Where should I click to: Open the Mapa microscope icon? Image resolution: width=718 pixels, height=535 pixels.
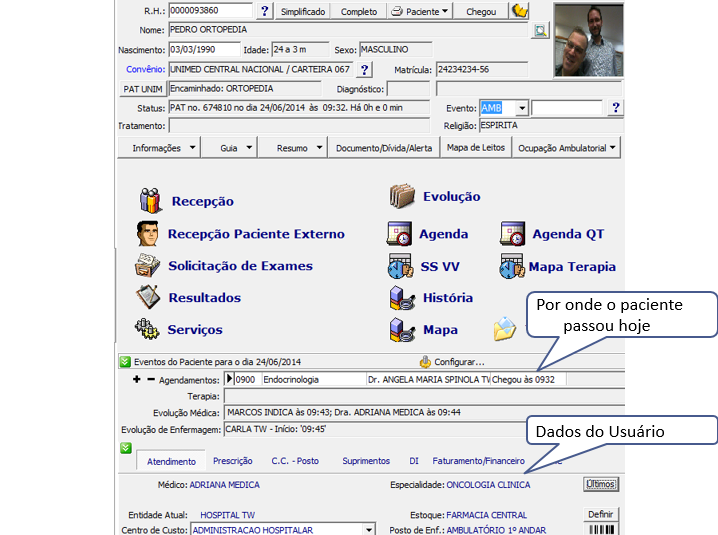click(402, 330)
